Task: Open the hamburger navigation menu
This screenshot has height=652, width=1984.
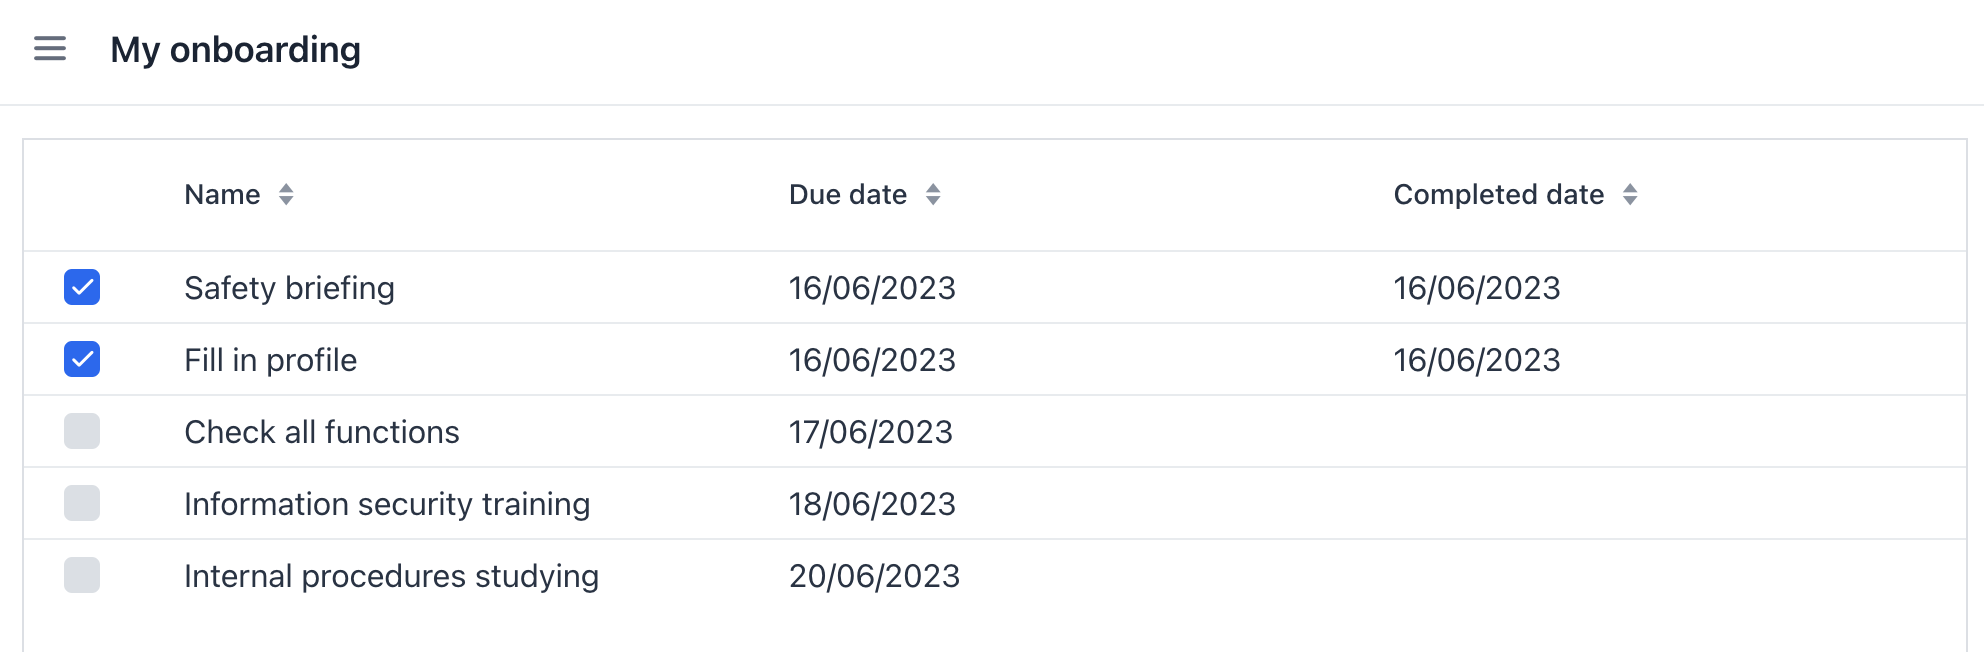Action: [50, 49]
